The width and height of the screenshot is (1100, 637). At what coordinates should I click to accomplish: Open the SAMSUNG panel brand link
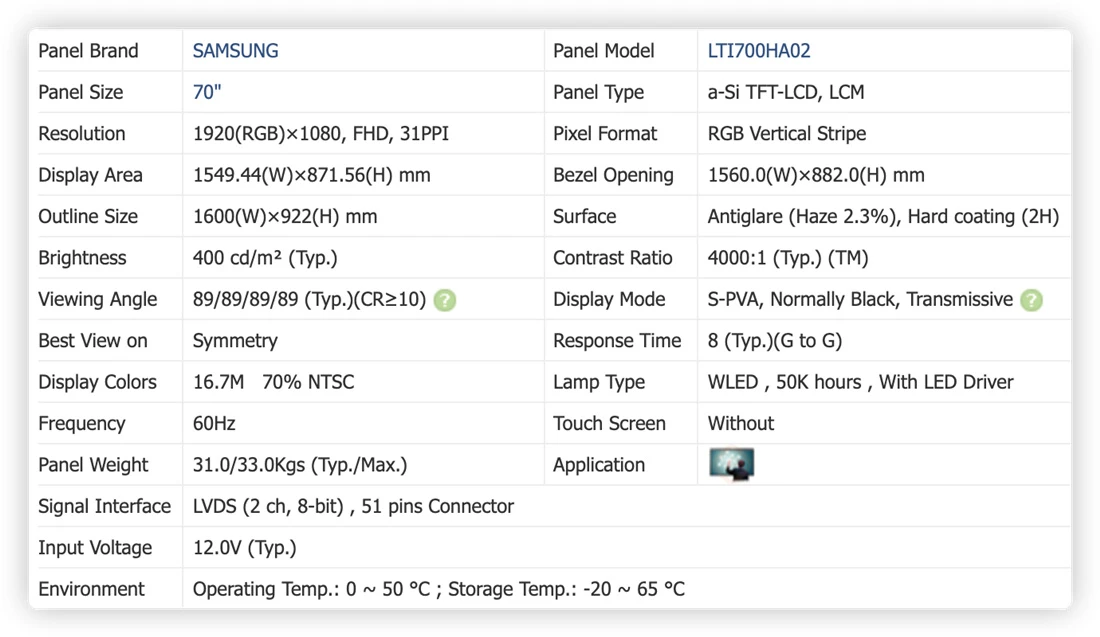235,51
